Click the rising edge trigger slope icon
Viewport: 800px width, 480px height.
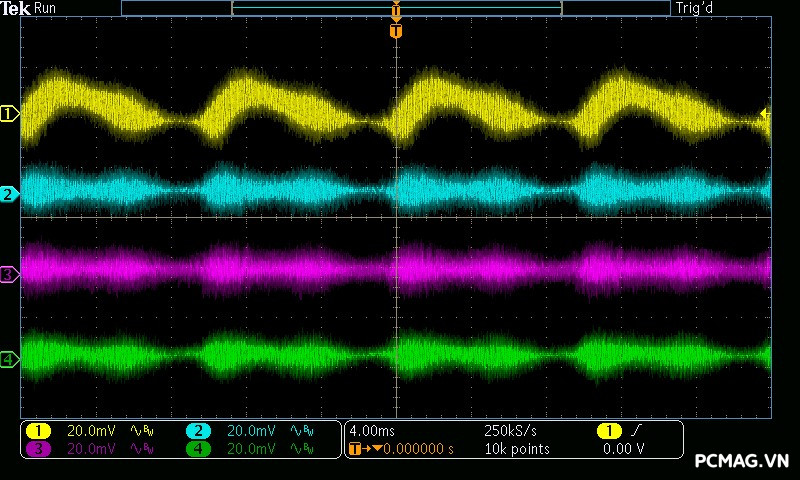(637, 431)
